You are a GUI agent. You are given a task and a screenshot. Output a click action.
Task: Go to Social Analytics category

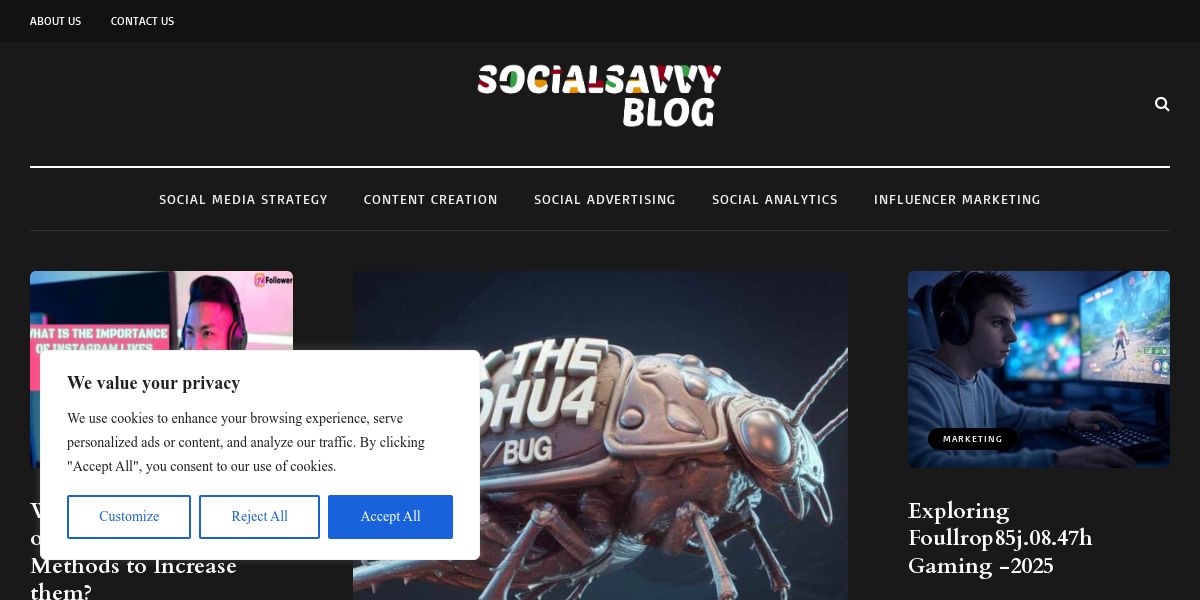tap(775, 200)
